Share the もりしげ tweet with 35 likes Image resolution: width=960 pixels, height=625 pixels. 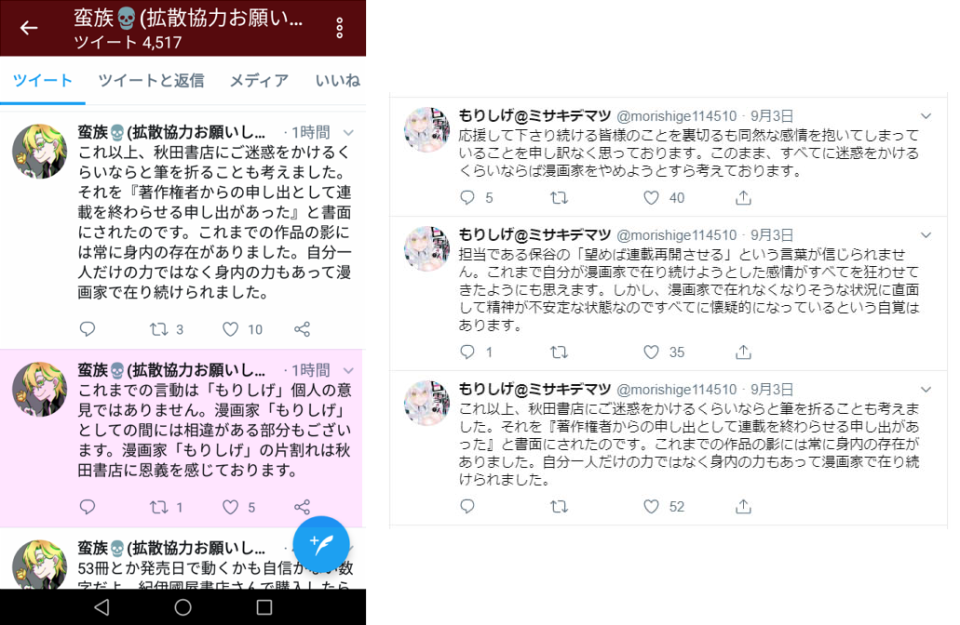[743, 352]
